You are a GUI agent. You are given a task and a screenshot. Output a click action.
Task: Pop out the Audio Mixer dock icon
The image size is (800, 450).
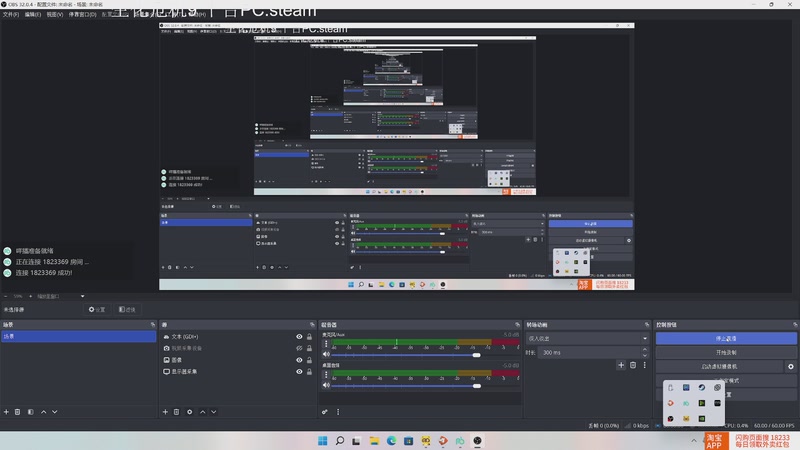pyautogui.click(x=517, y=324)
